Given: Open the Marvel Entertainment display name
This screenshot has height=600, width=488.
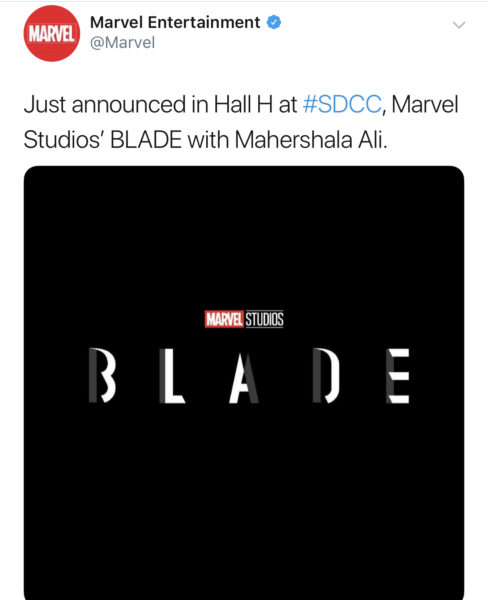Looking at the screenshot, I should pos(175,22).
